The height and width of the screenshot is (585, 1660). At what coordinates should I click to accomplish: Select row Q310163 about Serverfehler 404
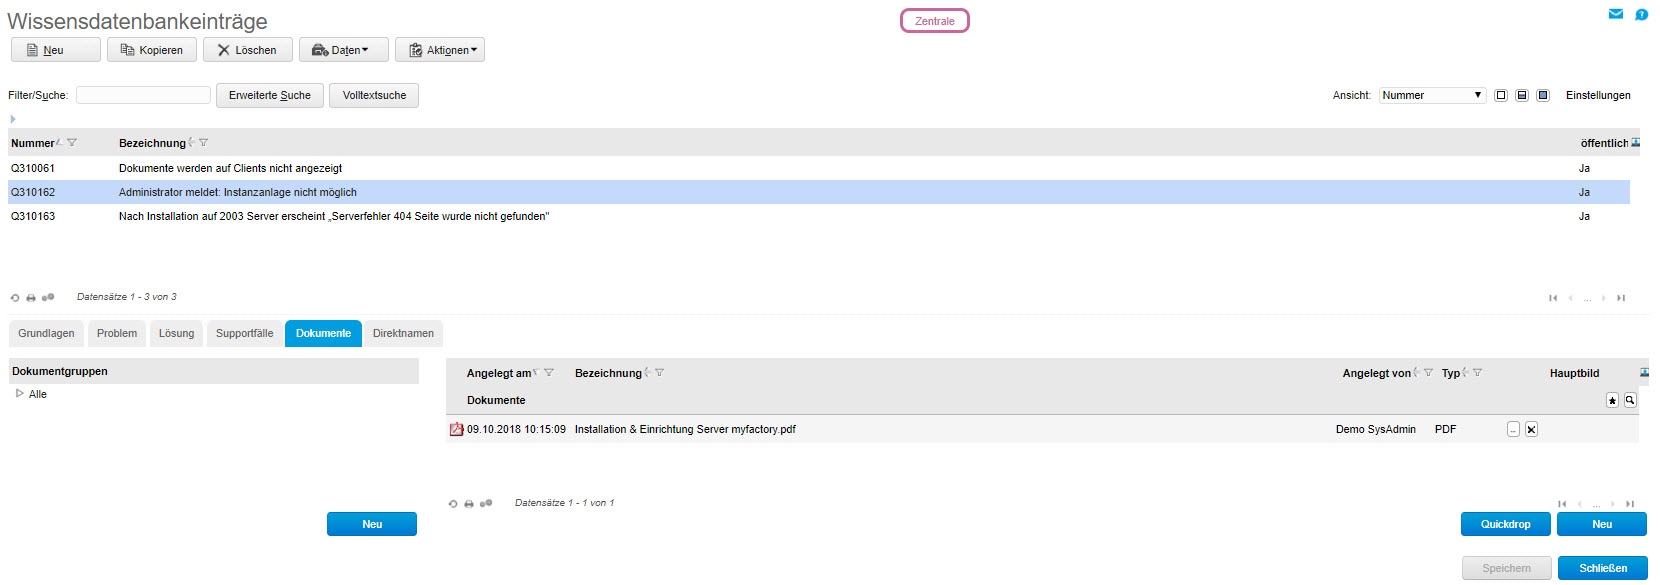819,216
